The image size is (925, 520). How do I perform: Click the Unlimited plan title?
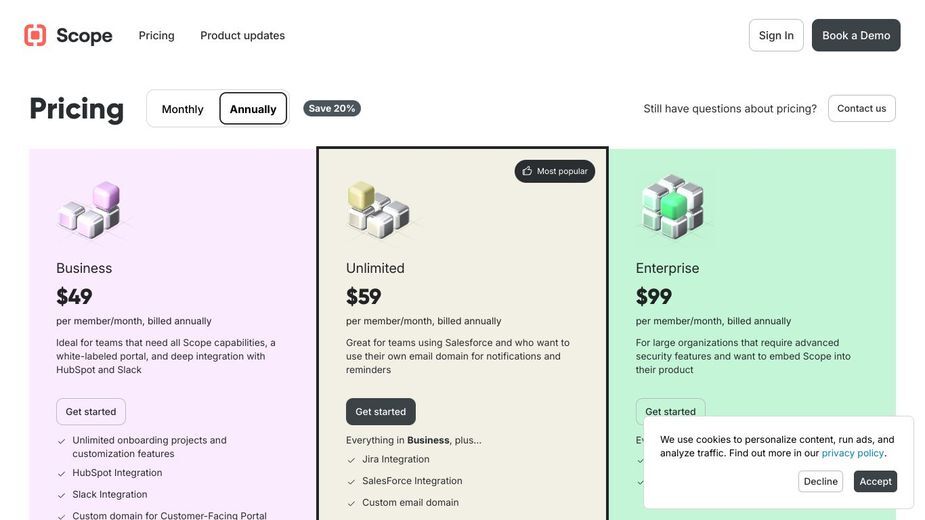pyautogui.click(x=375, y=268)
